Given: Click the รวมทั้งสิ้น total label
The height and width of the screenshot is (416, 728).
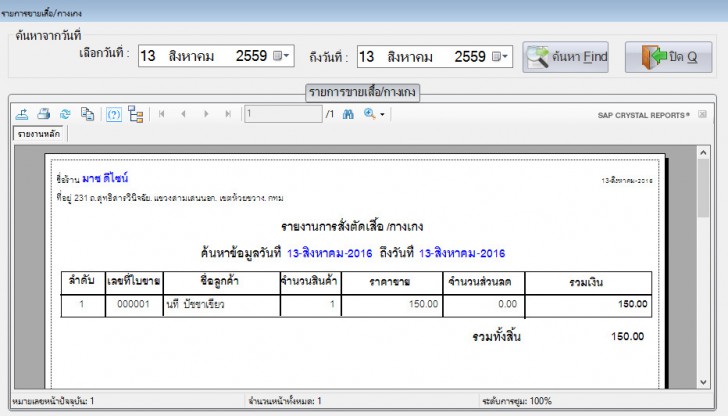Looking at the screenshot, I should pos(496,337).
